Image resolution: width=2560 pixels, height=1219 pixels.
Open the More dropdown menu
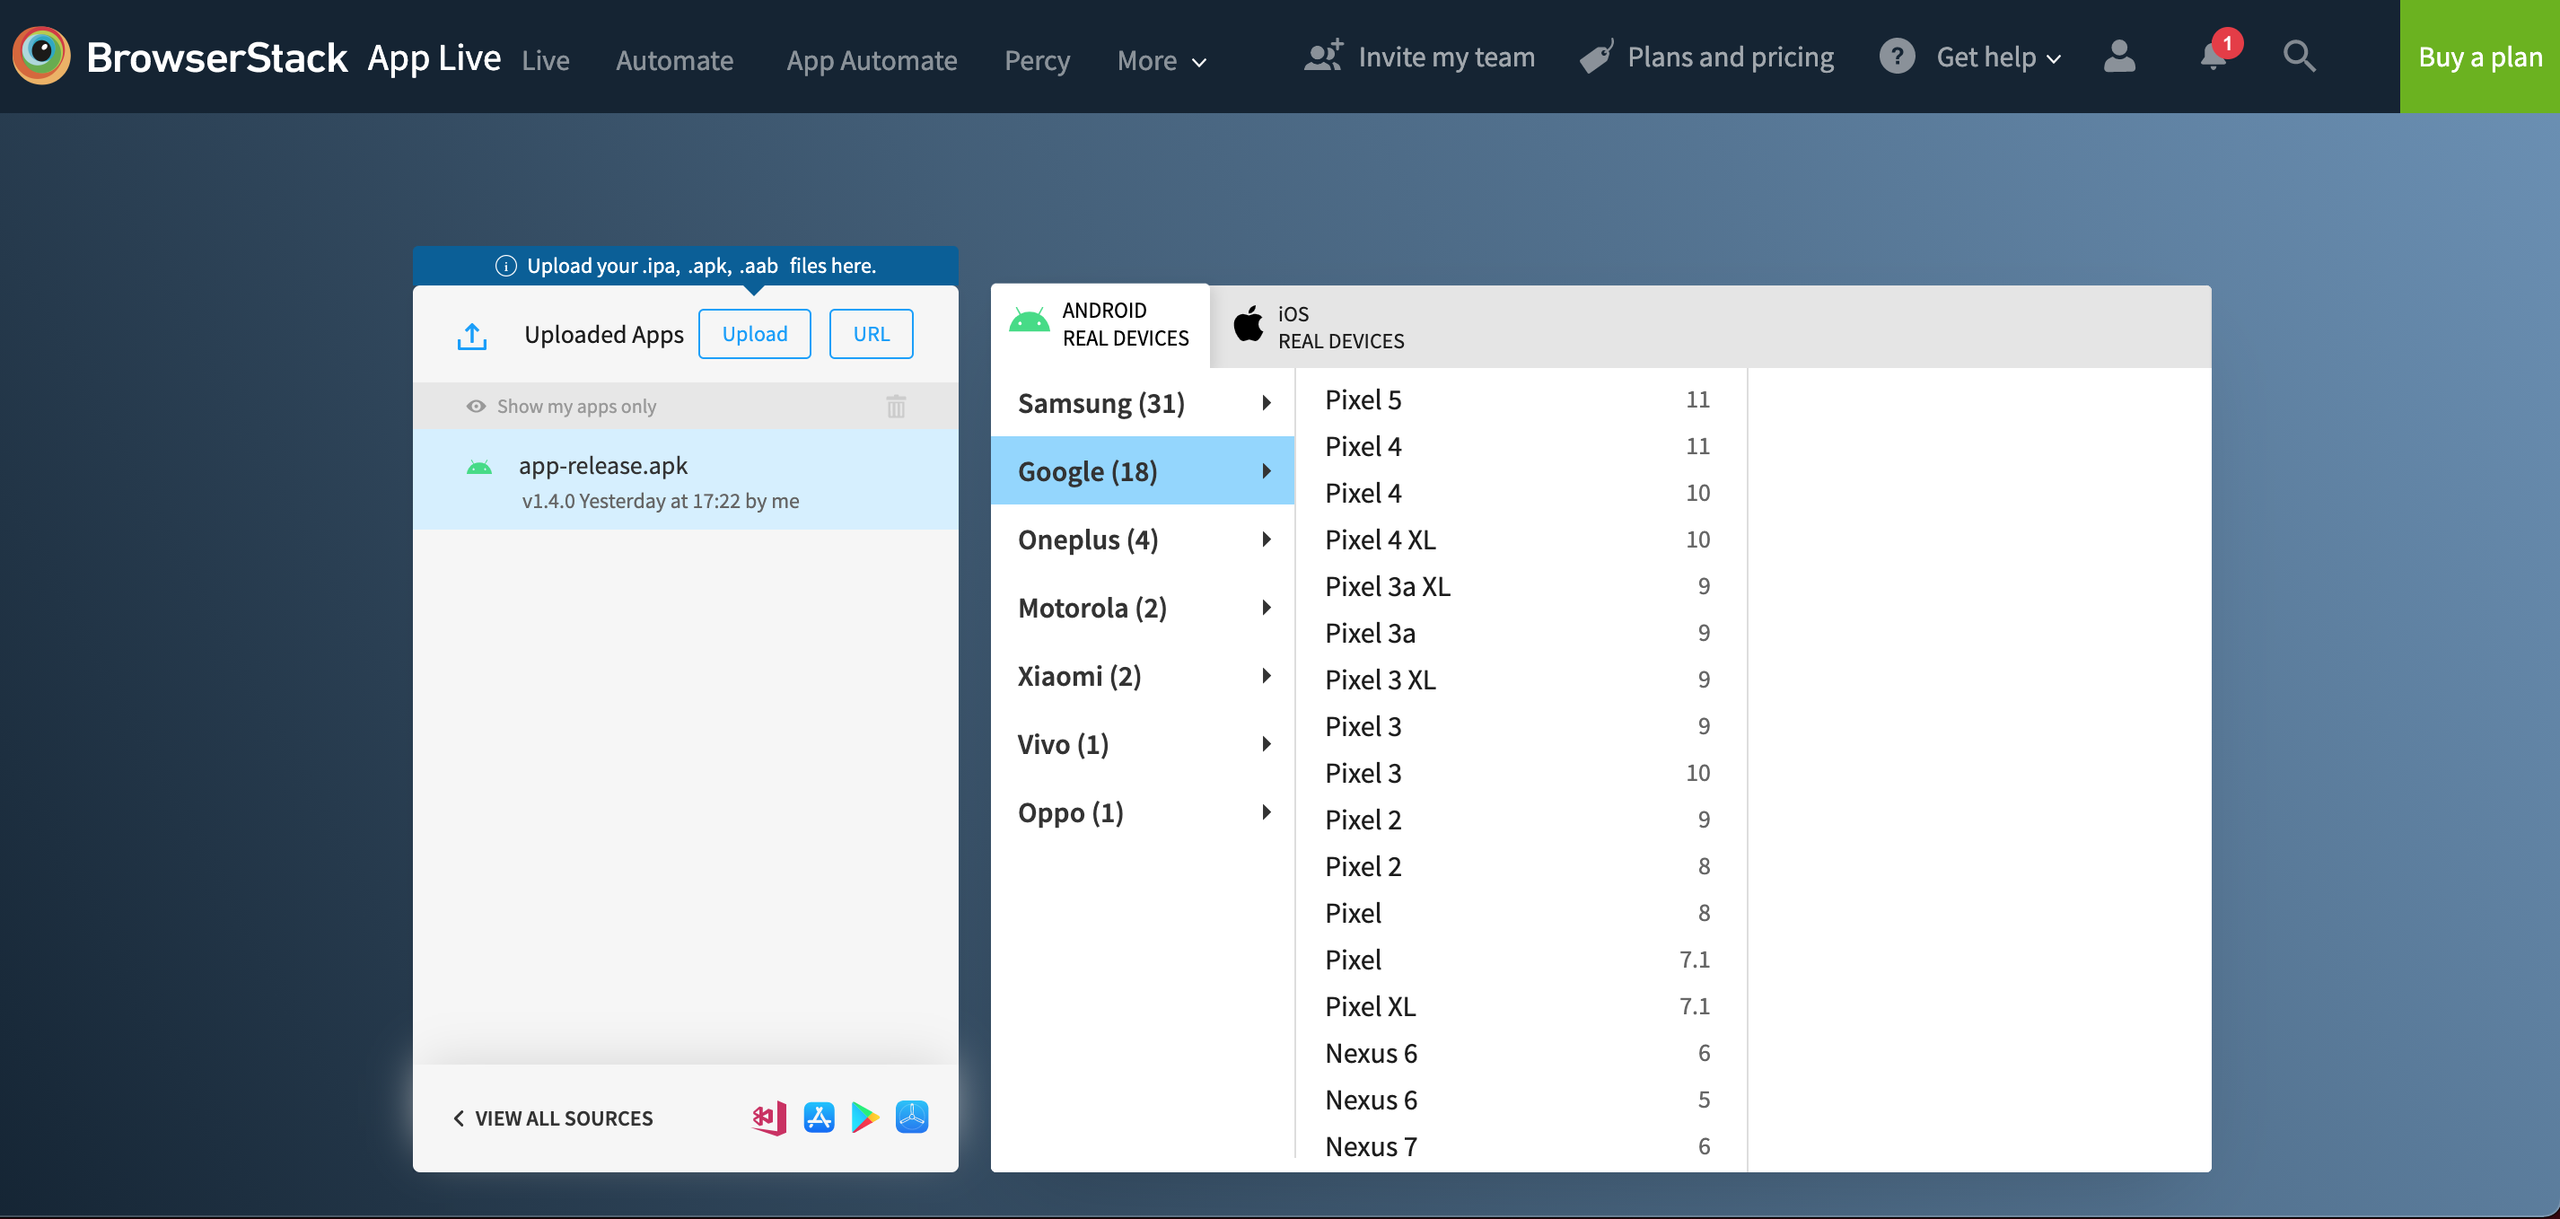coord(1162,60)
